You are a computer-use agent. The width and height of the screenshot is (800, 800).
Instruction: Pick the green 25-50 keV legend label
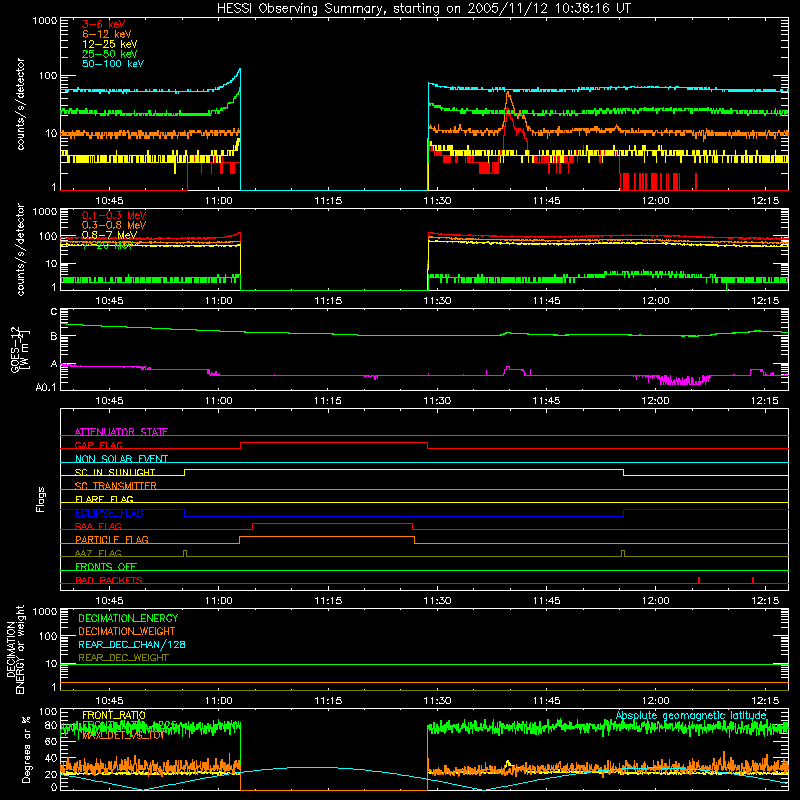click(109, 54)
